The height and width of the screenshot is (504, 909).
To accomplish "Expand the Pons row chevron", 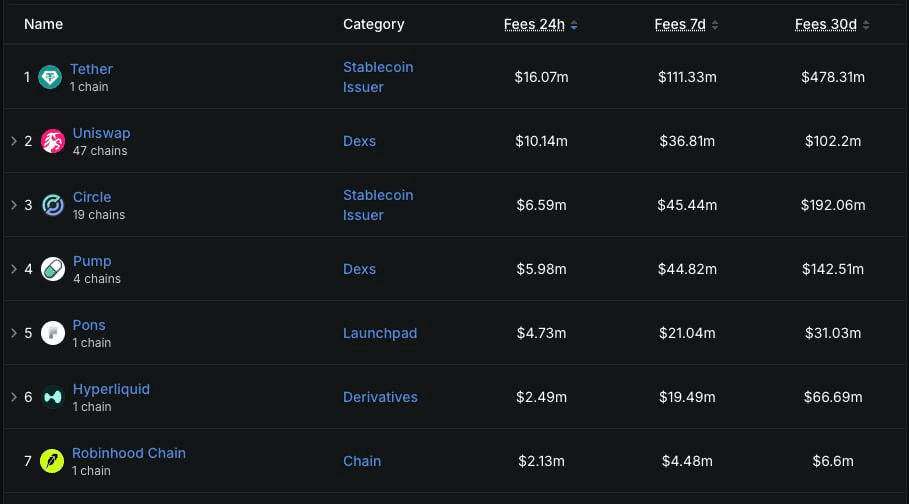I will pos(14,333).
